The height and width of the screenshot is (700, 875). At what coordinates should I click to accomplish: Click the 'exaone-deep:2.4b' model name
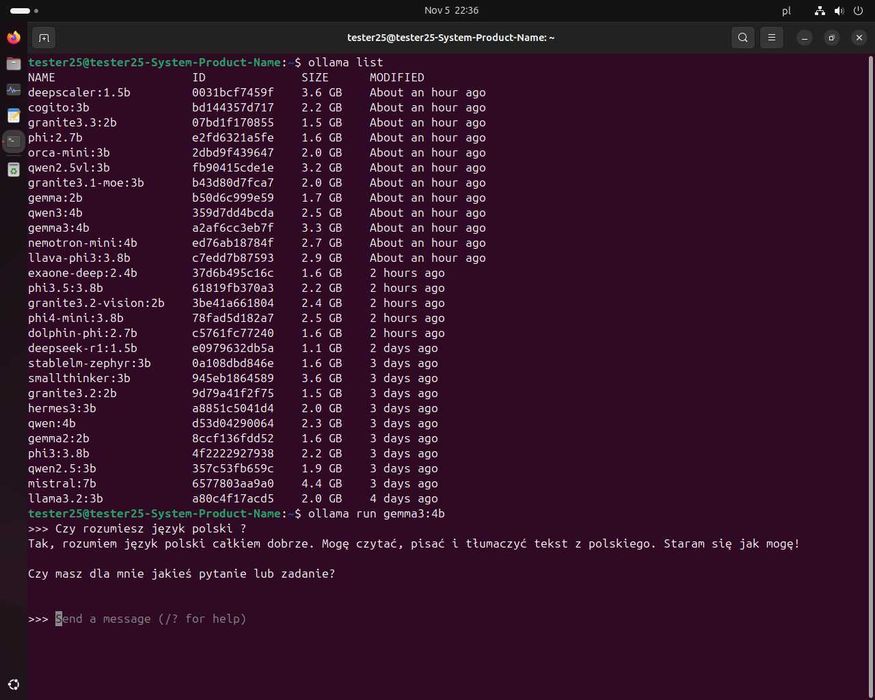(x=83, y=274)
